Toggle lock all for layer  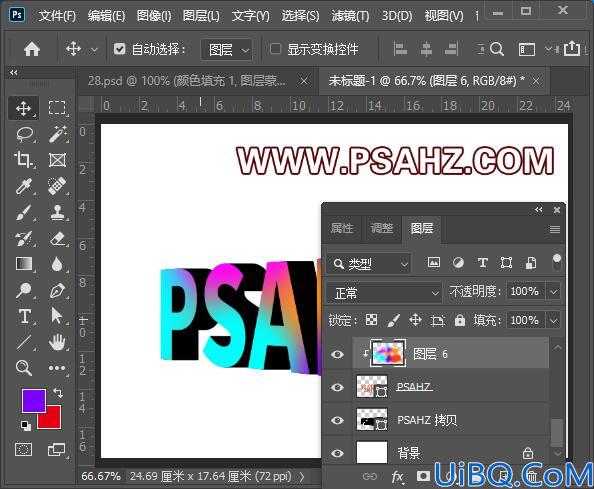(x=460, y=320)
